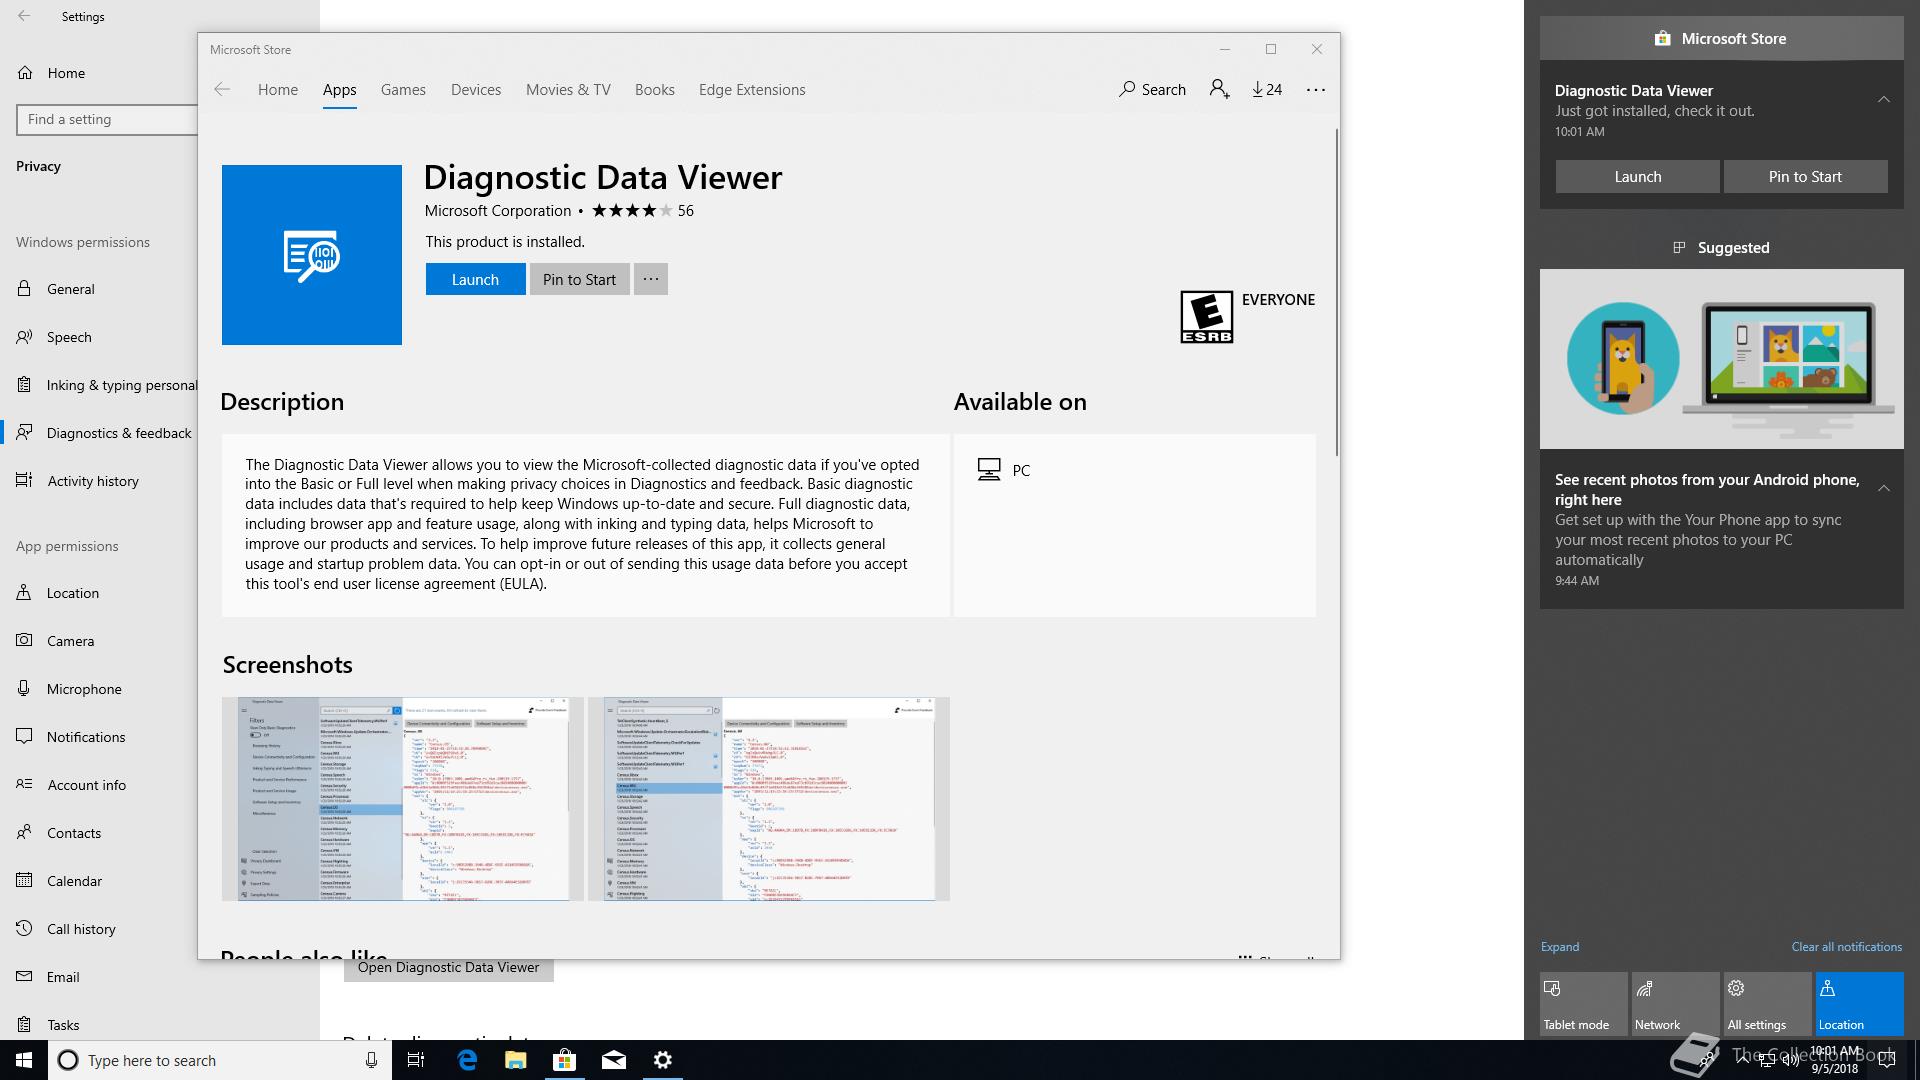
Task: Collapse the Diagnostic Data Viewer notification
Action: point(1884,99)
